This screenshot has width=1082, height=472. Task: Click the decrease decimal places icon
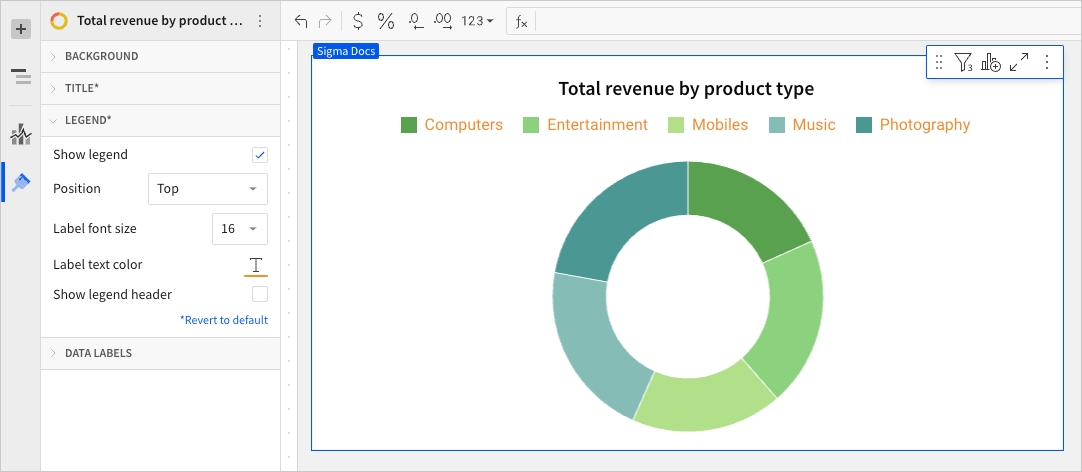pyautogui.click(x=417, y=20)
